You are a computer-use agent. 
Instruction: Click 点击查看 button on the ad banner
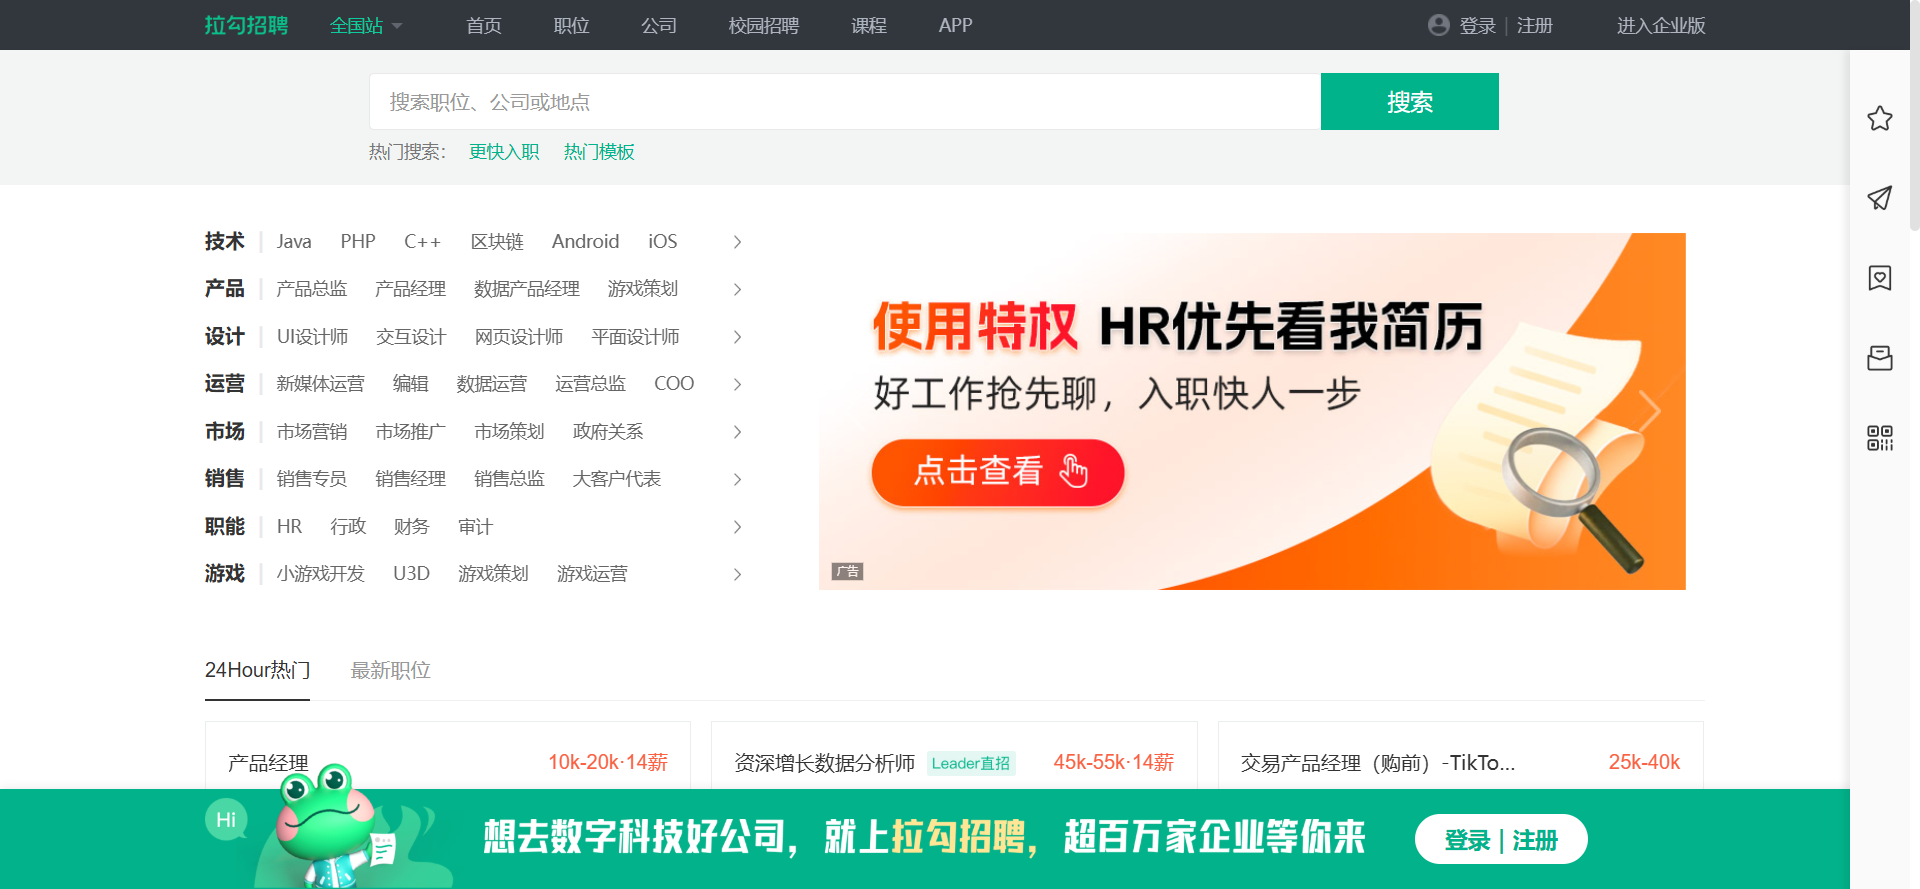tap(998, 471)
